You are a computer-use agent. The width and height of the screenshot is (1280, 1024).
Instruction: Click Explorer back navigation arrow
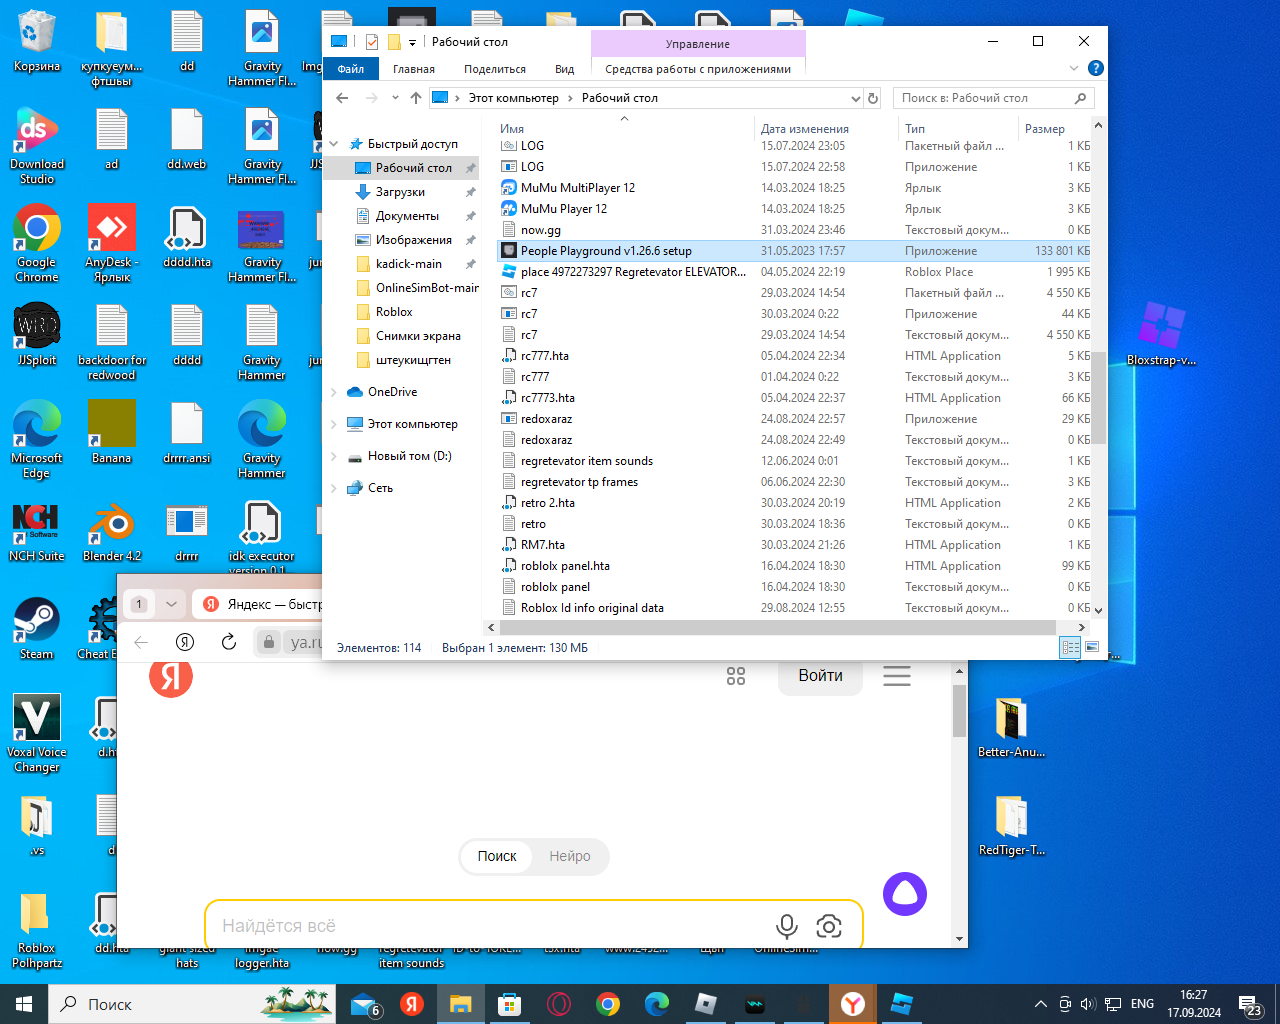342,98
